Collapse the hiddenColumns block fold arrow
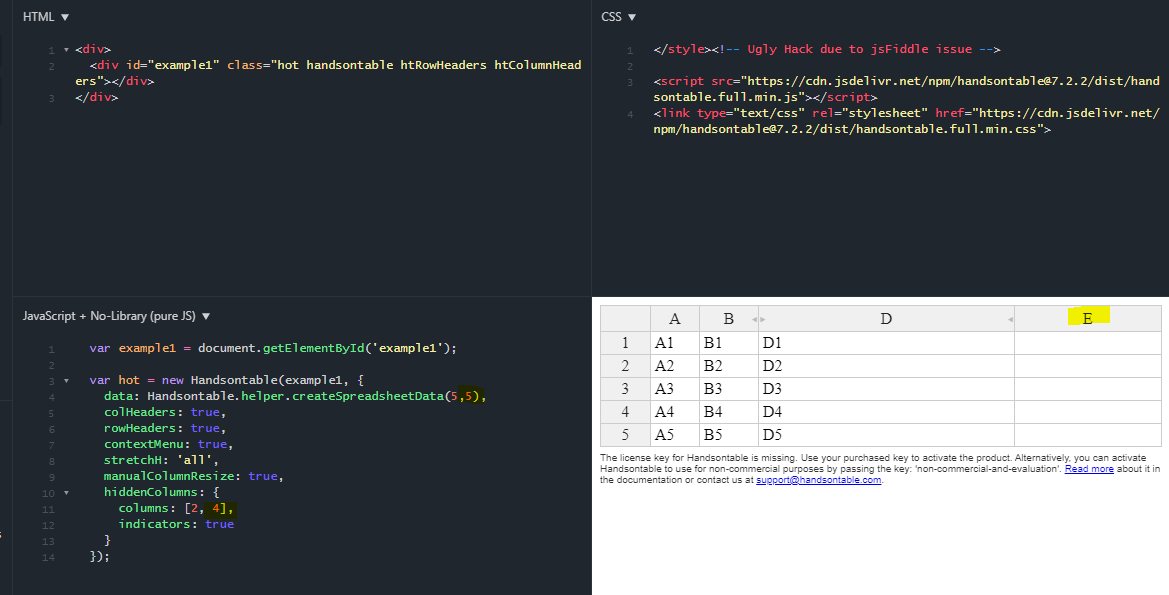The width and height of the screenshot is (1169, 595). pos(65,492)
